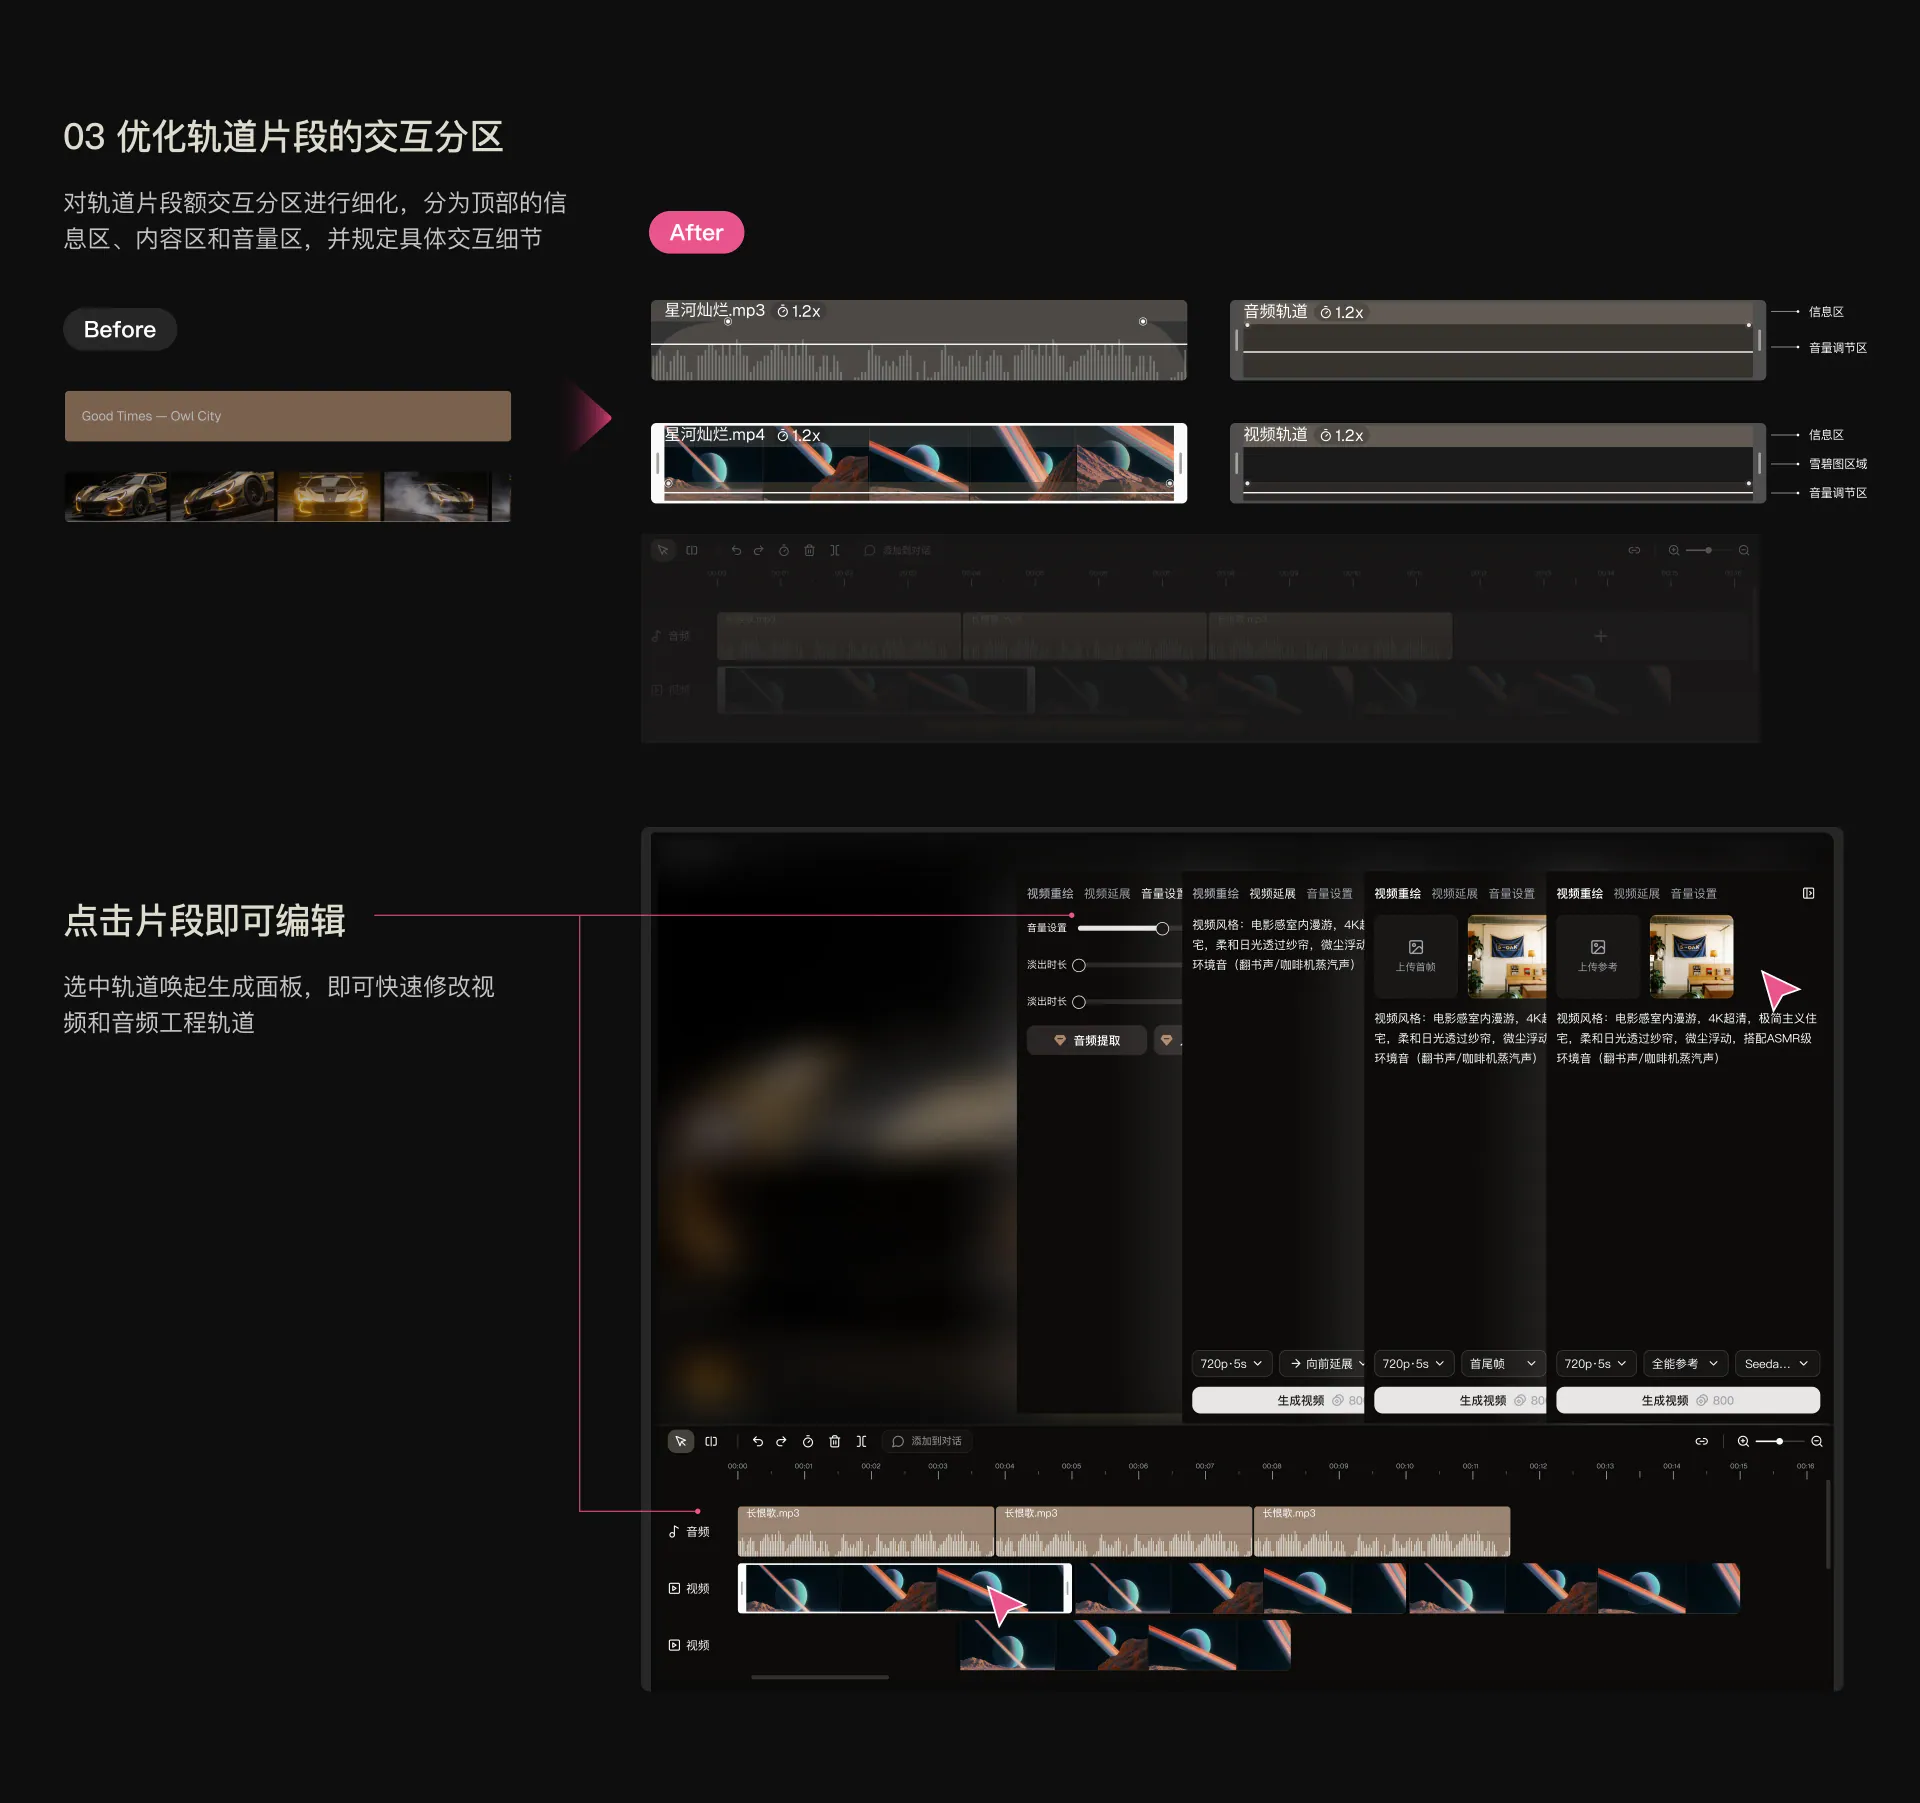Click the 上传参考 upload tile
This screenshot has height=1803, width=1920.
[1597, 956]
